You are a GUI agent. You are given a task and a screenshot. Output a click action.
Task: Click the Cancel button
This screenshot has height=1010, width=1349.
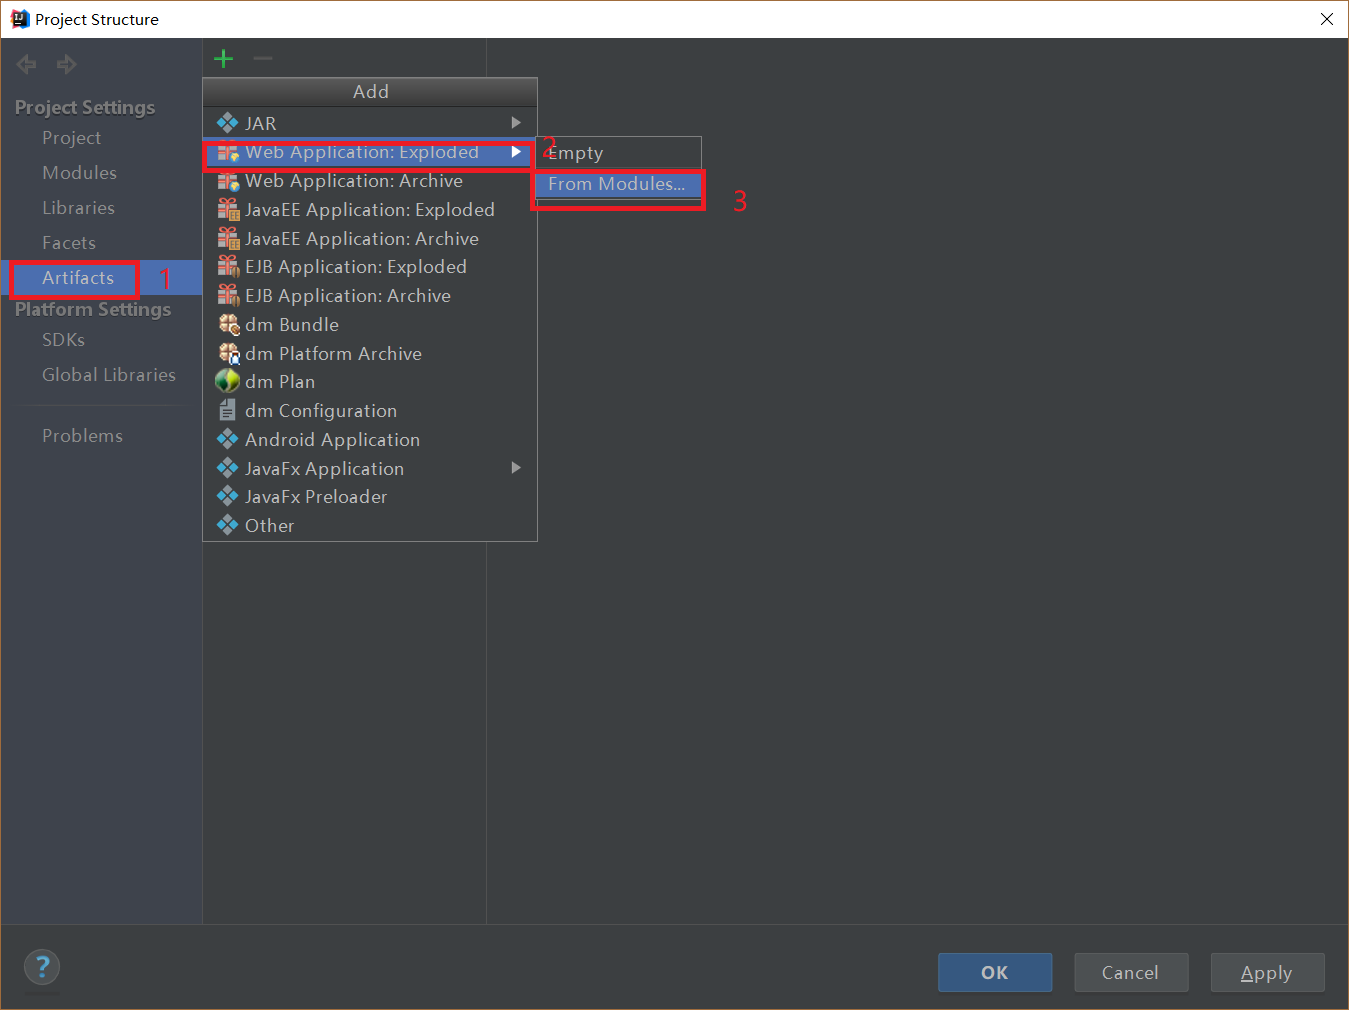(x=1131, y=972)
